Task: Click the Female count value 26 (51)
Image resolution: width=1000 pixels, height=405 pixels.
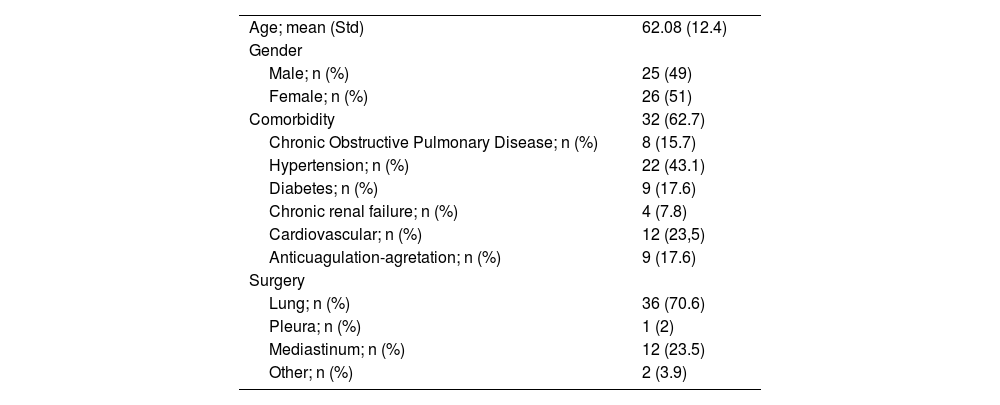Action: [x=667, y=97]
